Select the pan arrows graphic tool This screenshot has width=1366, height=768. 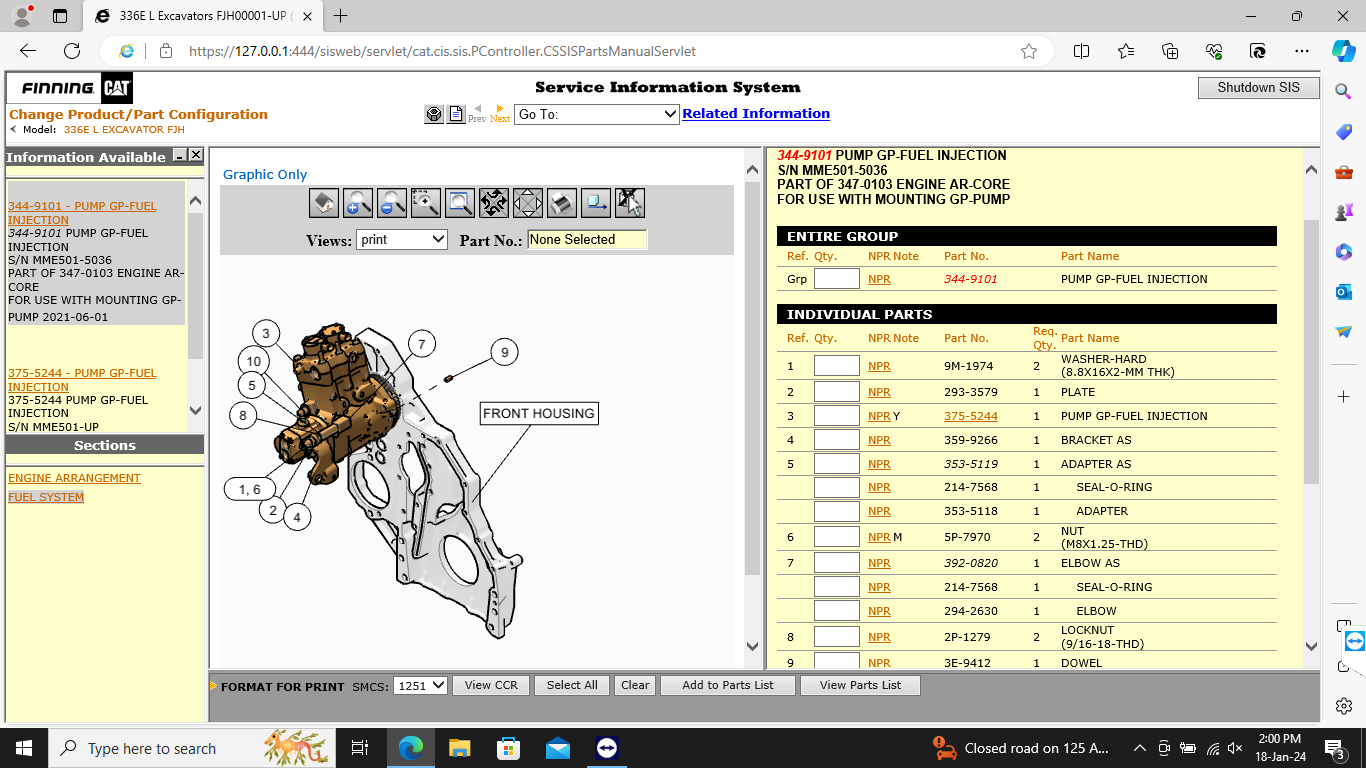(527, 202)
